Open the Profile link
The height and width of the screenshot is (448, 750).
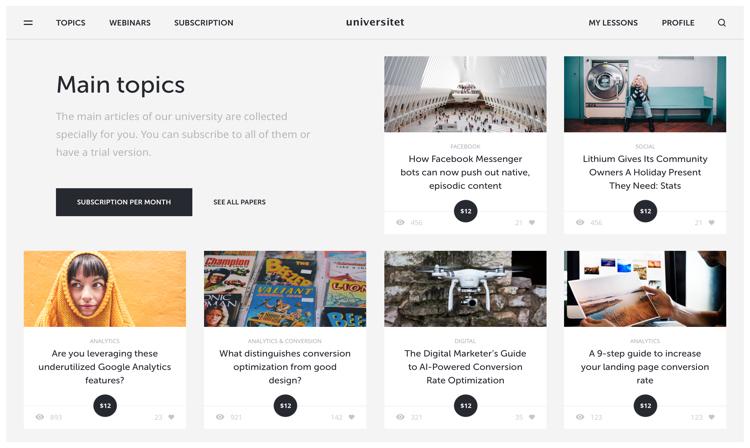pos(678,22)
